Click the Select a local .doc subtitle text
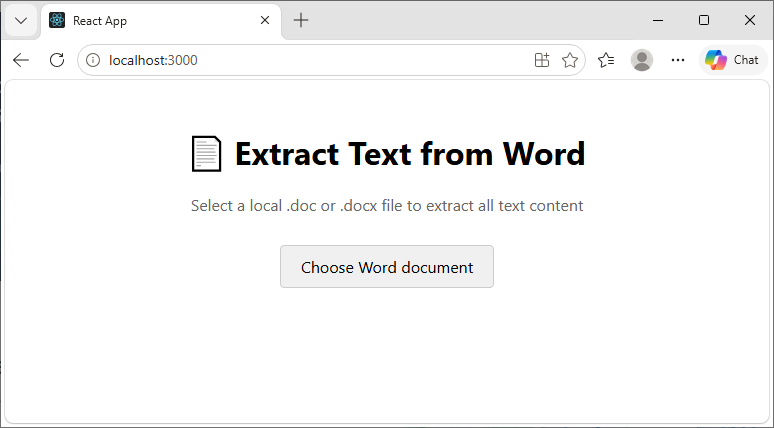The height and width of the screenshot is (428, 774). [x=387, y=205]
